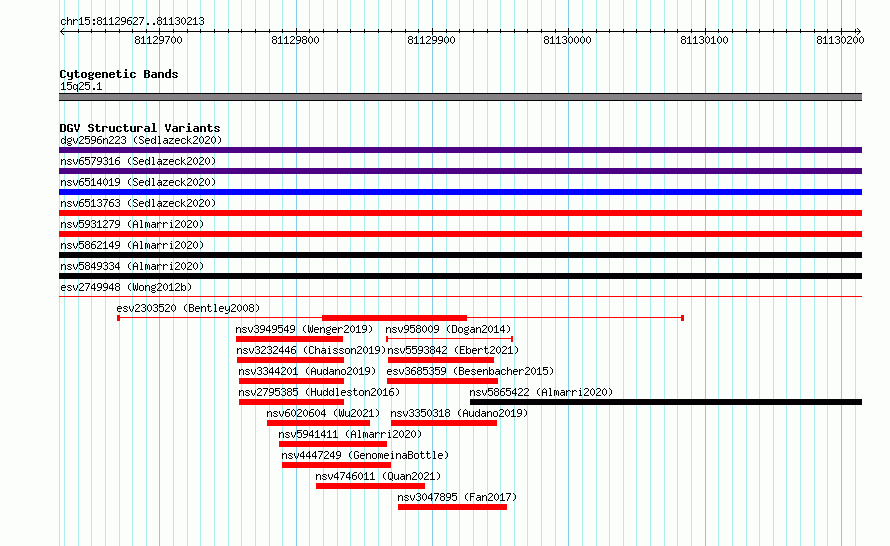Open nsv6513763 (Sedlazeck2020) variant label
The width and height of the screenshot is (890, 546).
coord(138,203)
